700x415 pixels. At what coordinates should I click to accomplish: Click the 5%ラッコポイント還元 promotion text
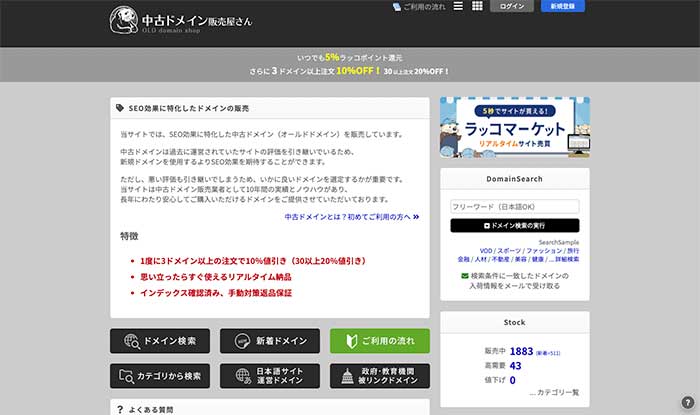tap(363, 58)
